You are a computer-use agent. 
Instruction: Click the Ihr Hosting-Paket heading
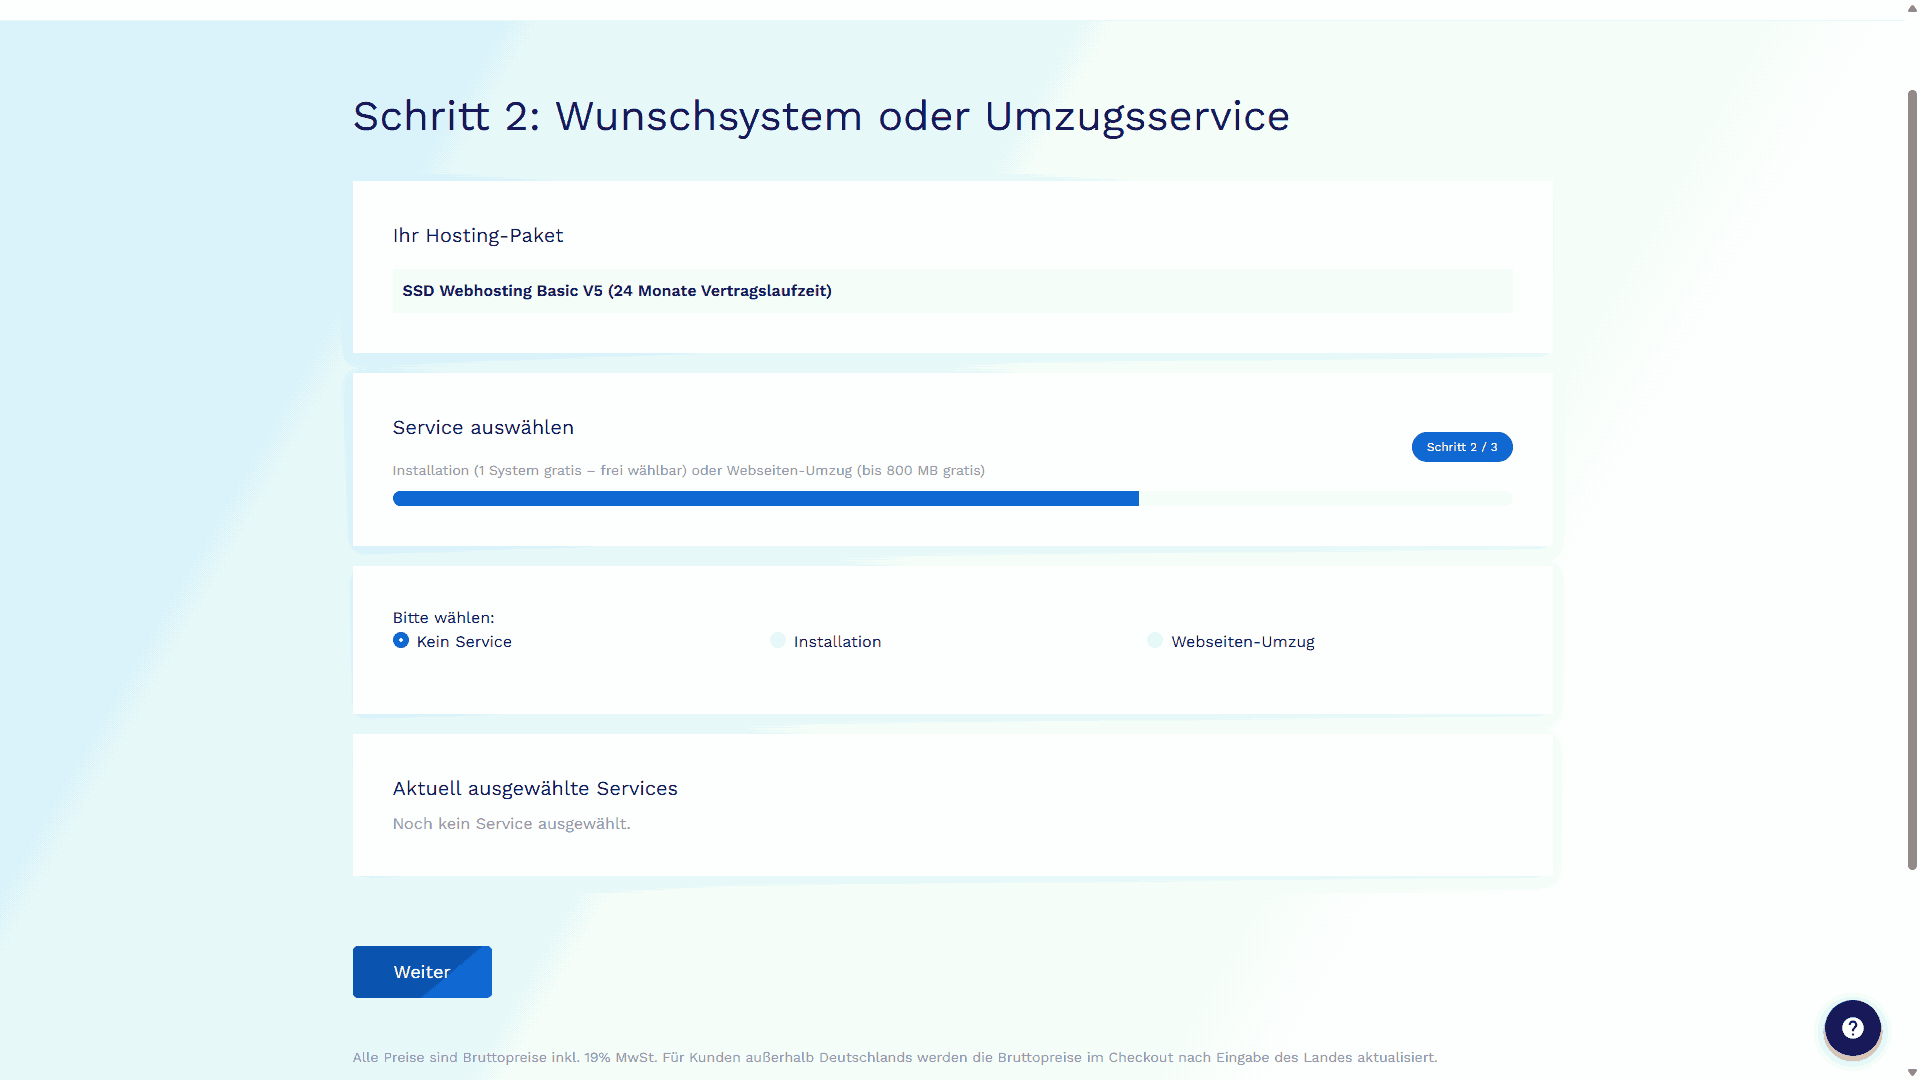(478, 236)
